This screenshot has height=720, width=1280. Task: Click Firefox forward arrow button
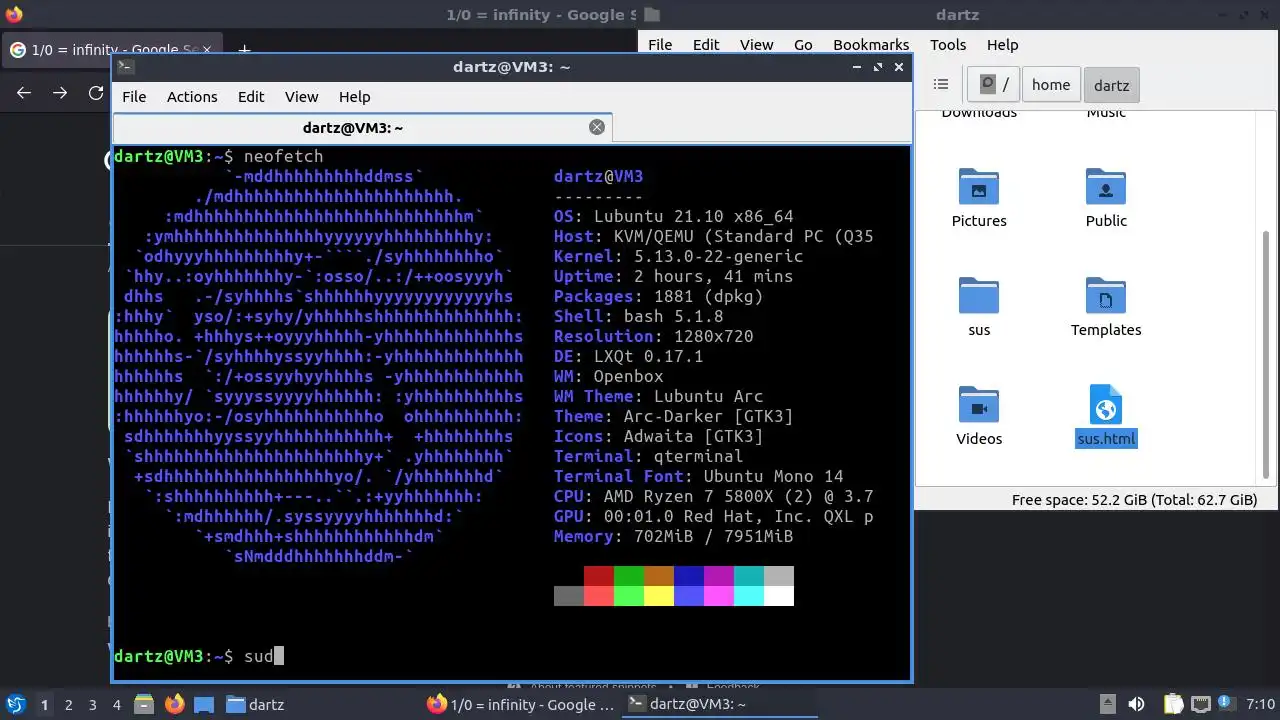tap(60, 93)
